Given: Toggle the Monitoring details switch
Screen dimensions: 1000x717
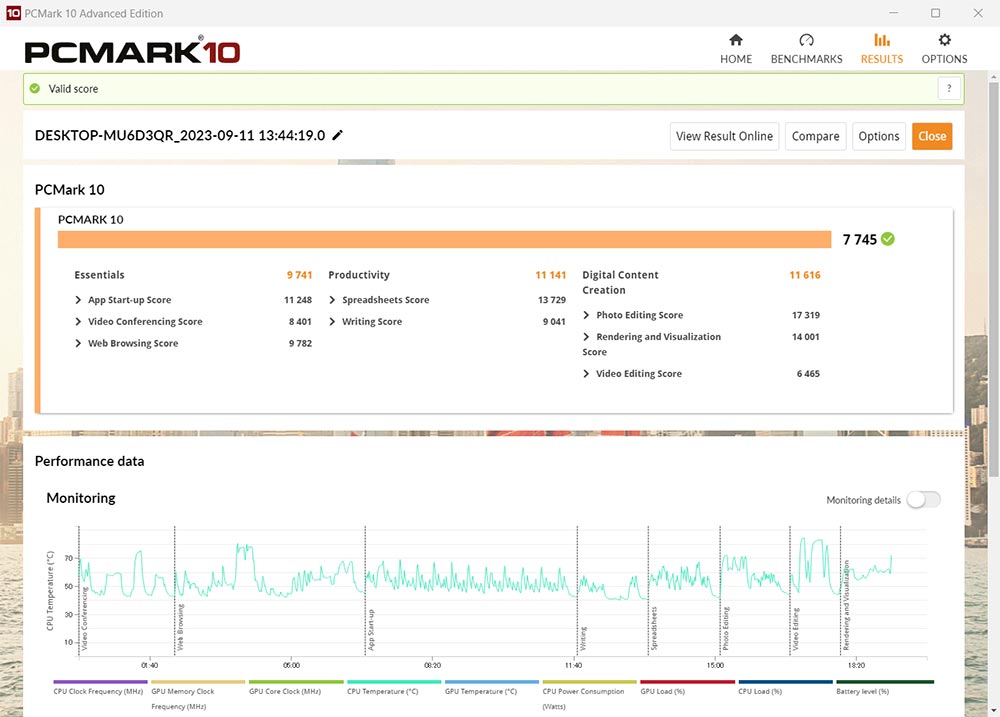Looking at the screenshot, I should (923, 500).
